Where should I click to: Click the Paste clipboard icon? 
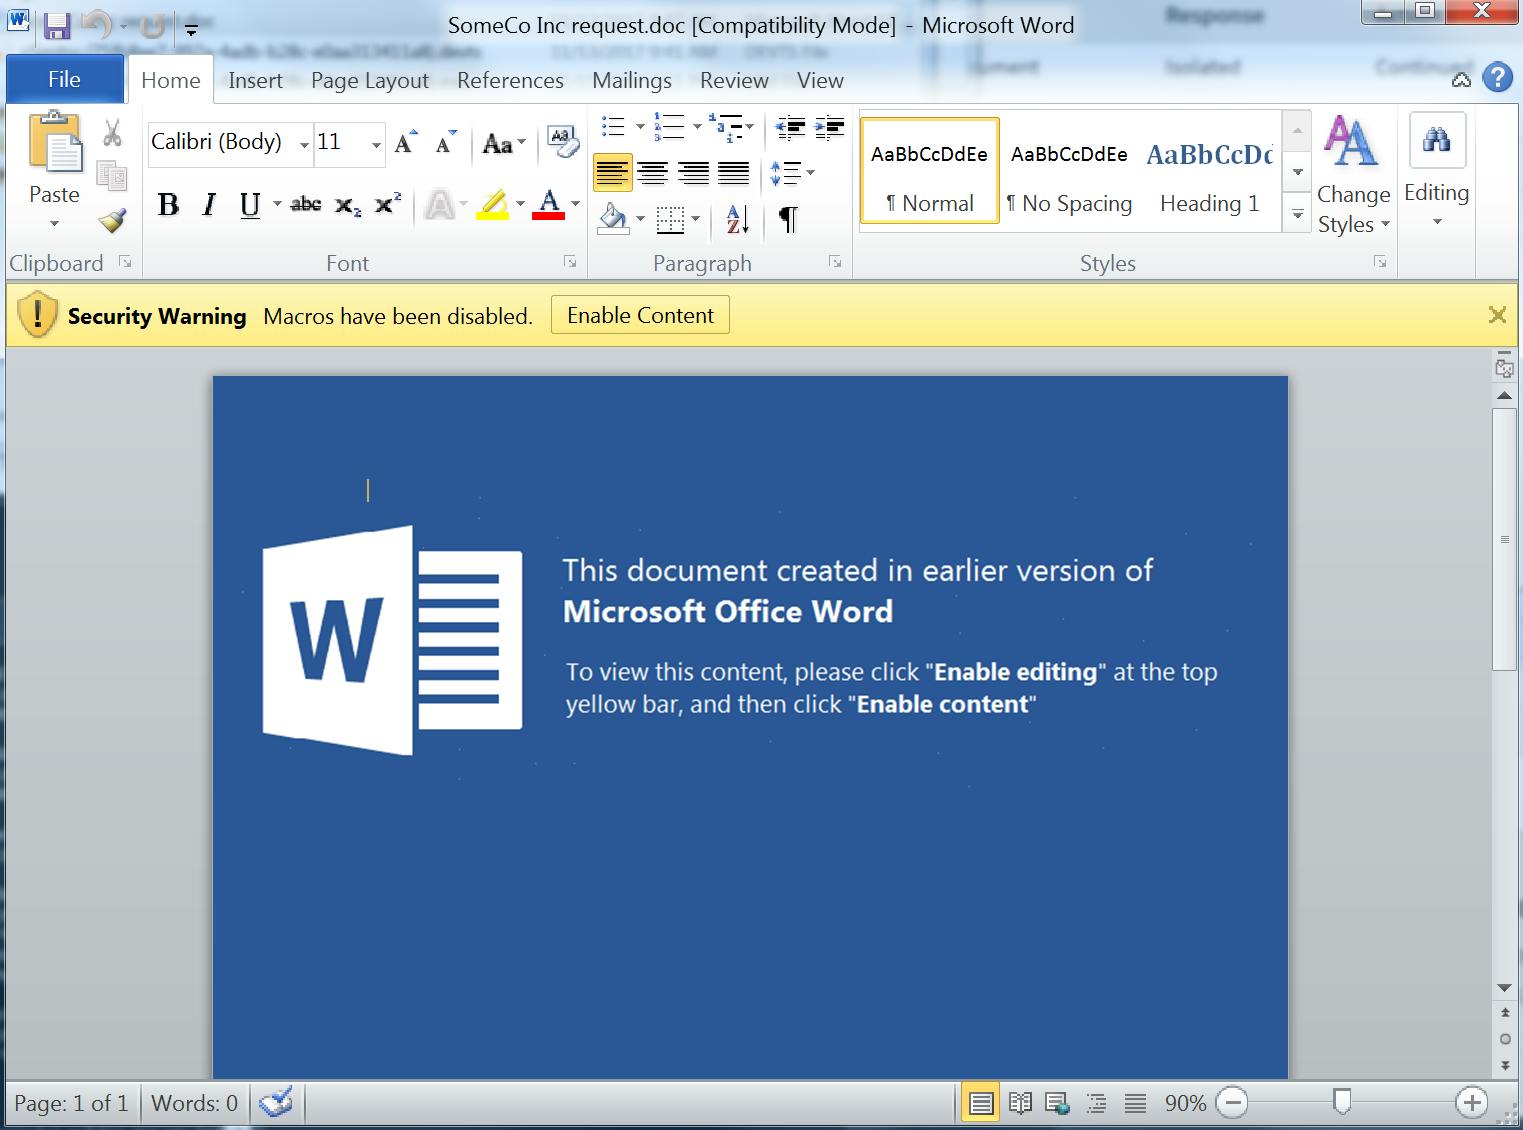(x=54, y=143)
